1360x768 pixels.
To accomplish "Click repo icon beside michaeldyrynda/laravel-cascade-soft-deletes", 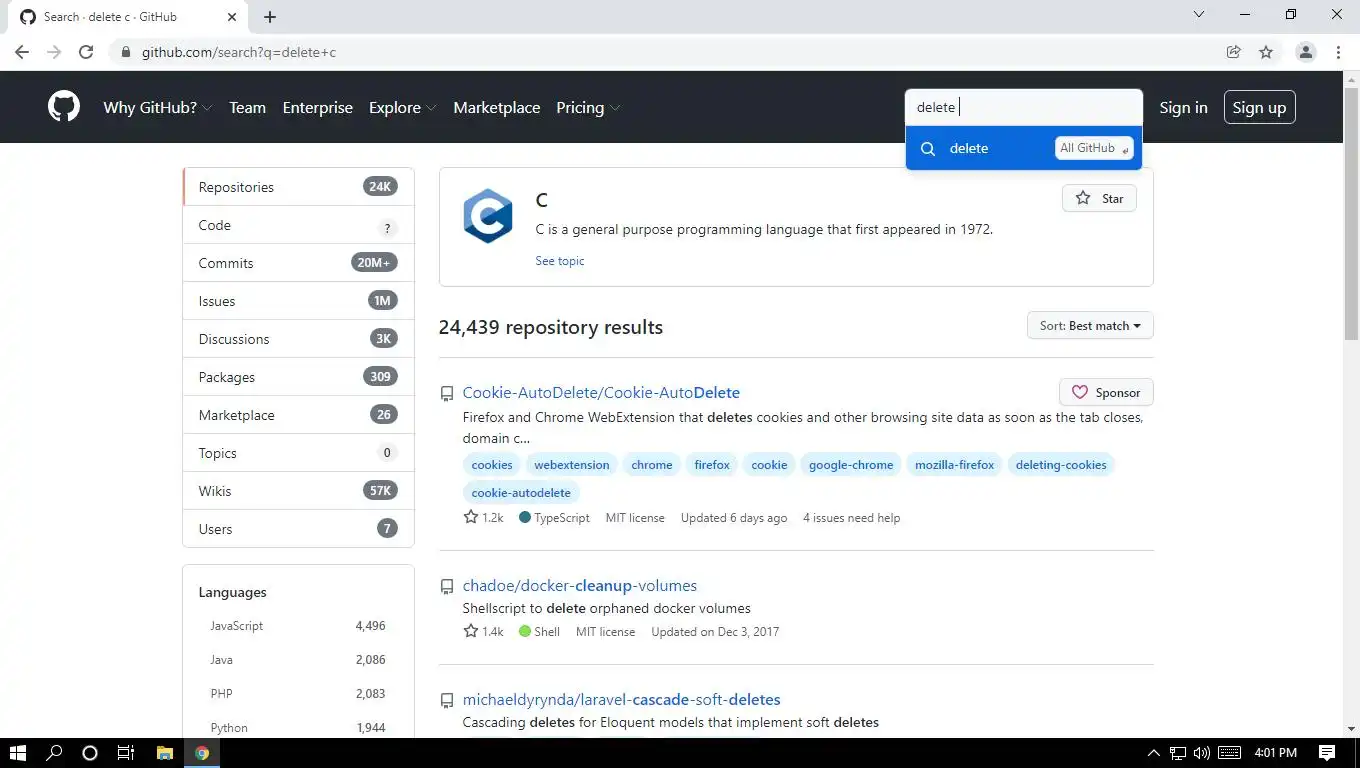I will pos(447,701).
